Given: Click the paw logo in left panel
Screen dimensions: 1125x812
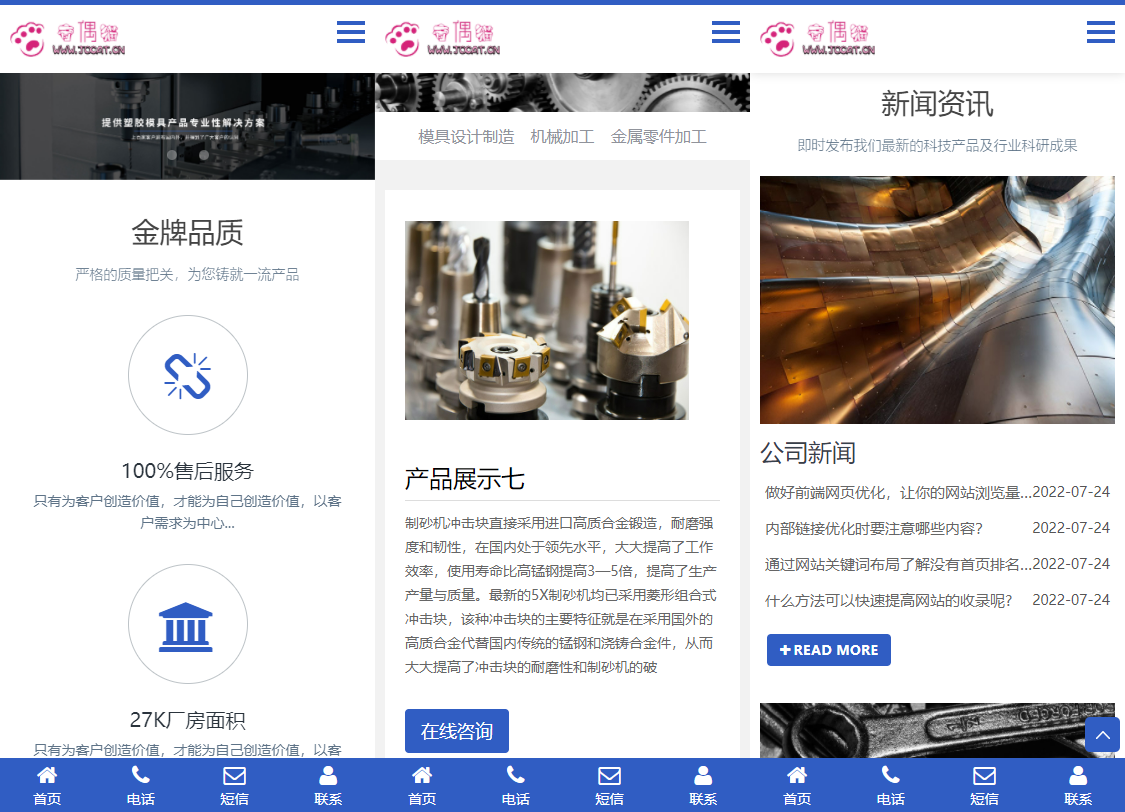Looking at the screenshot, I should (67, 39).
